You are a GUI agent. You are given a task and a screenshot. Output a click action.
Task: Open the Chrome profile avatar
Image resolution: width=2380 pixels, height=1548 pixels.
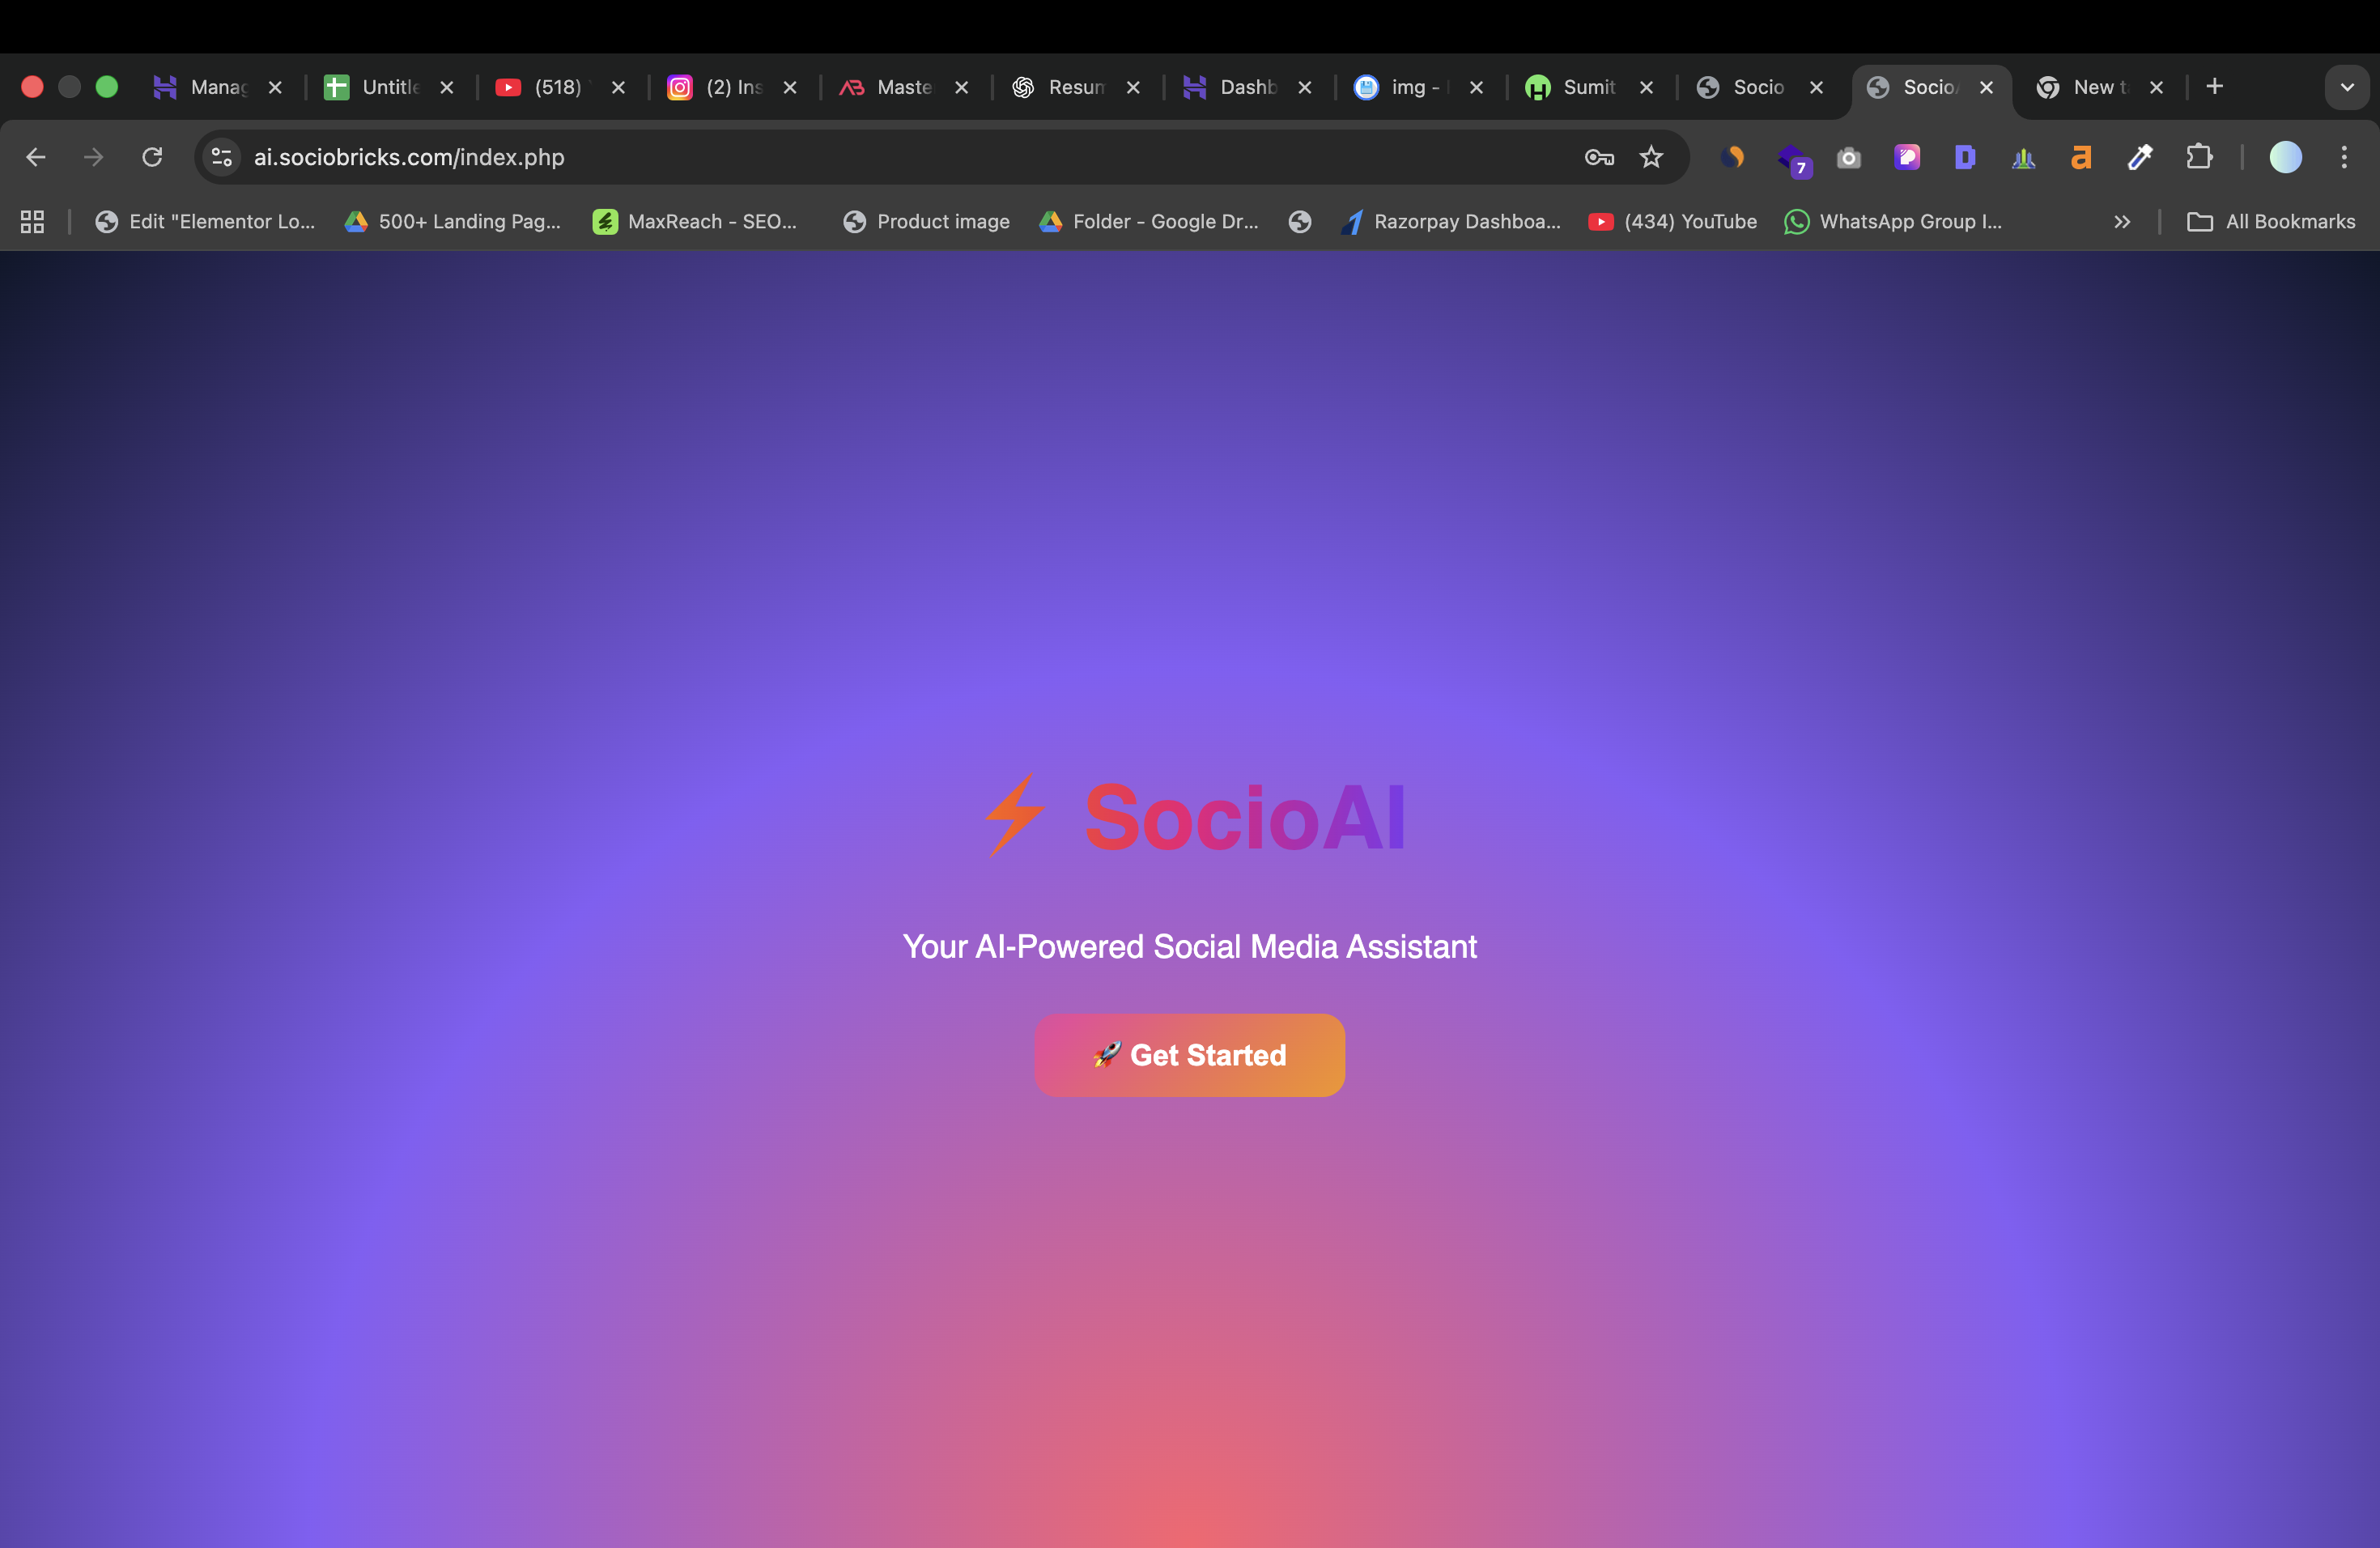click(2285, 157)
